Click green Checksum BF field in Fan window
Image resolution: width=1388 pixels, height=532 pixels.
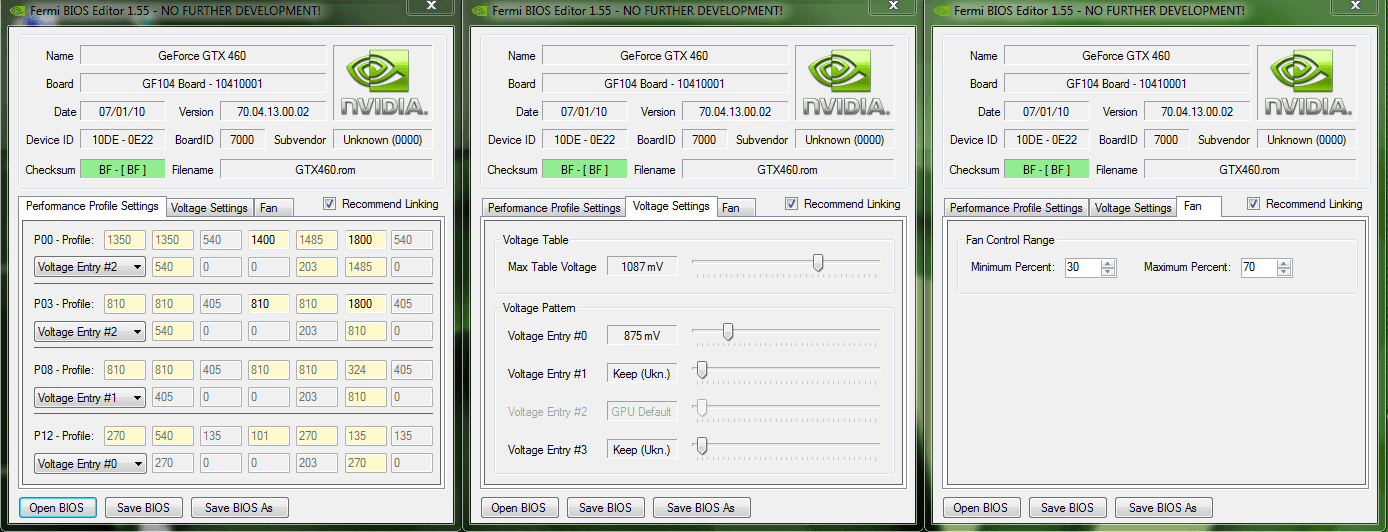pos(1046,170)
